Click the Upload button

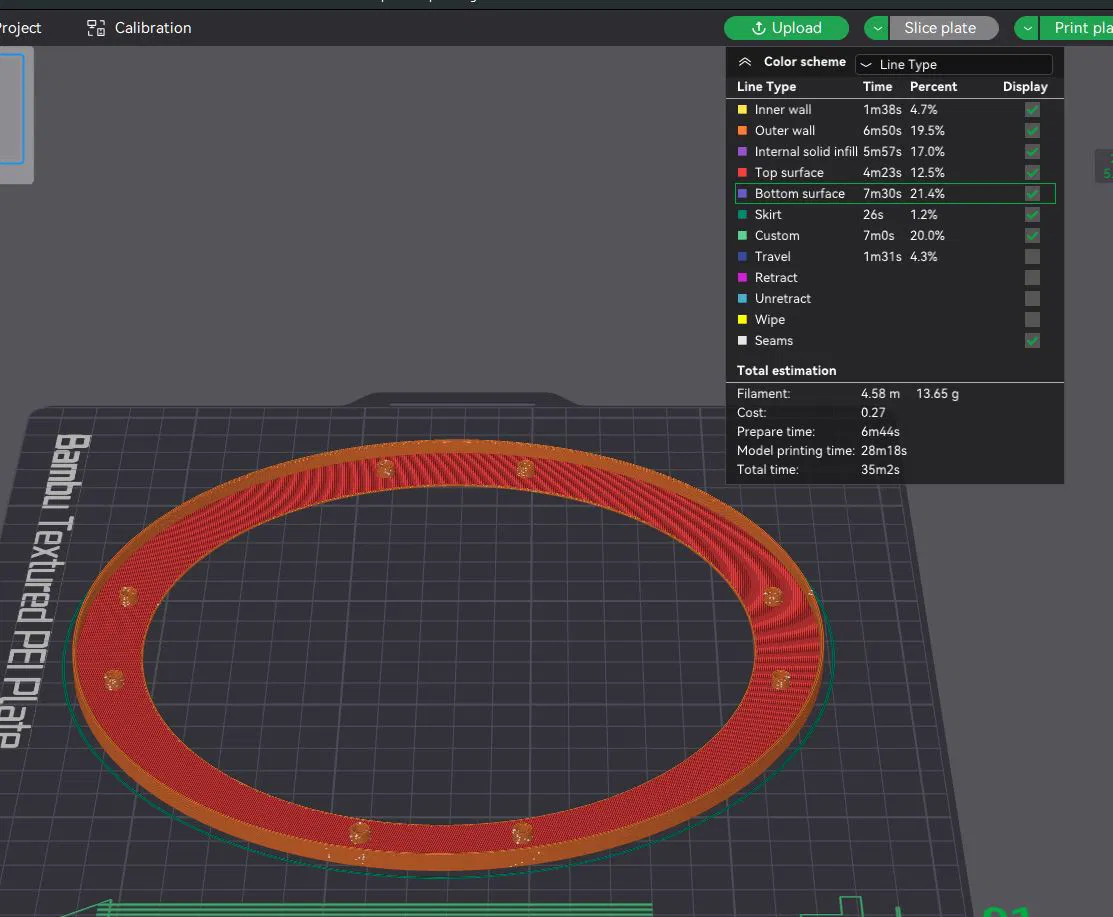tap(786, 28)
